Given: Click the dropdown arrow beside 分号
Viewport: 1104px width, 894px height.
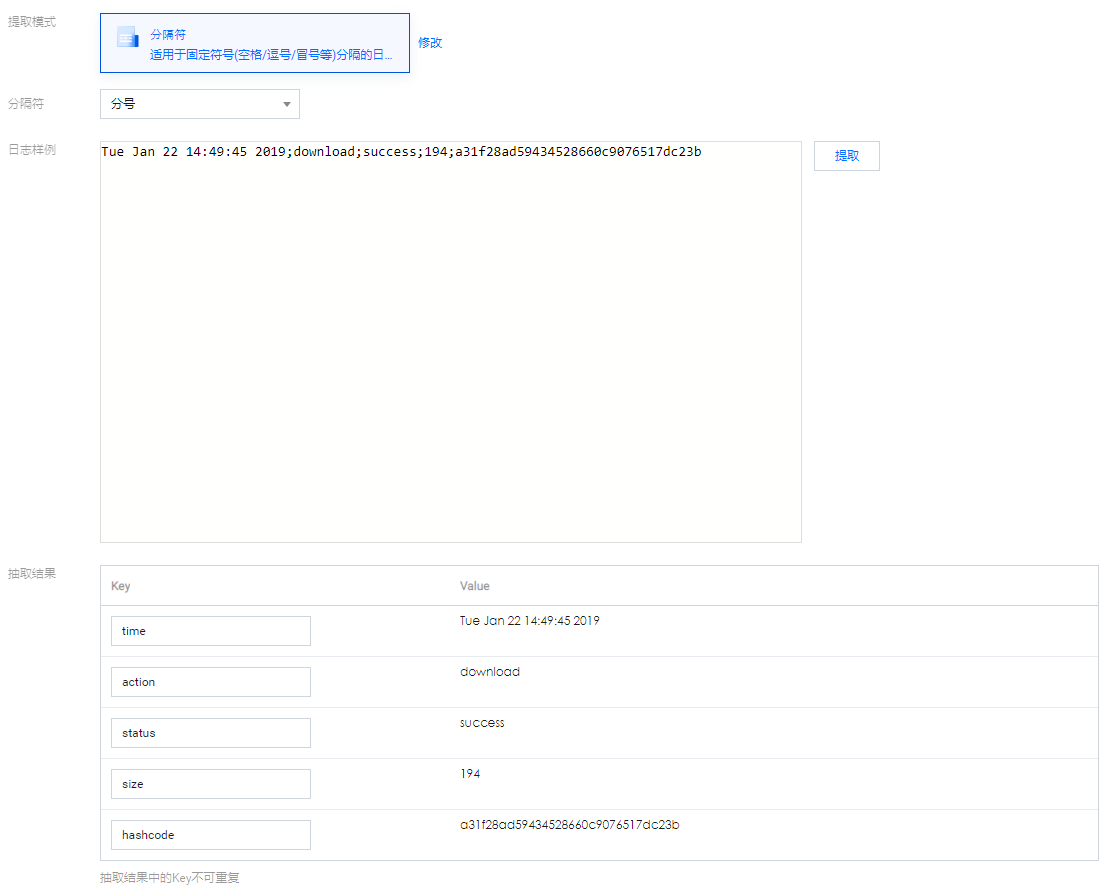Looking at the screenshot, I should 287,104.
